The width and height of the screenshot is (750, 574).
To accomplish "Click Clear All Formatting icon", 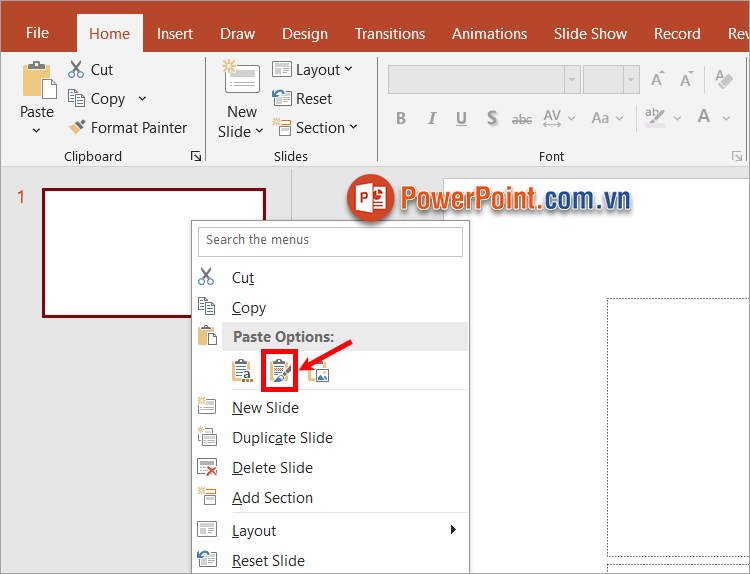I will (x=724, y=79).
